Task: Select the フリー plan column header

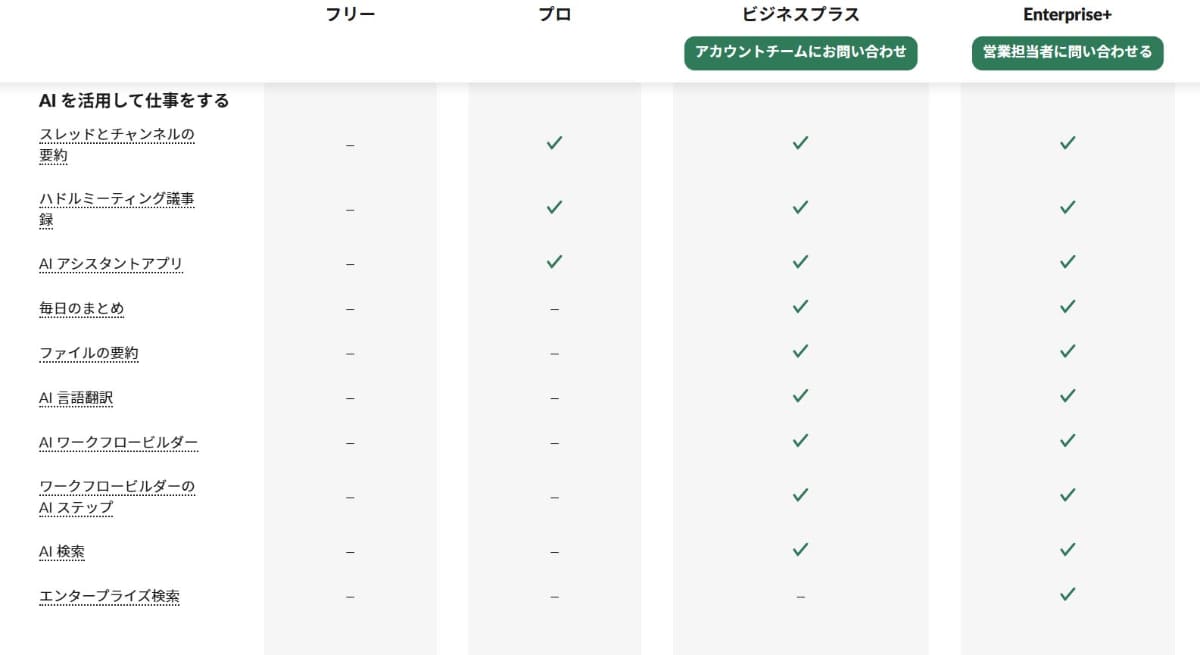Action: pos(349,14)
